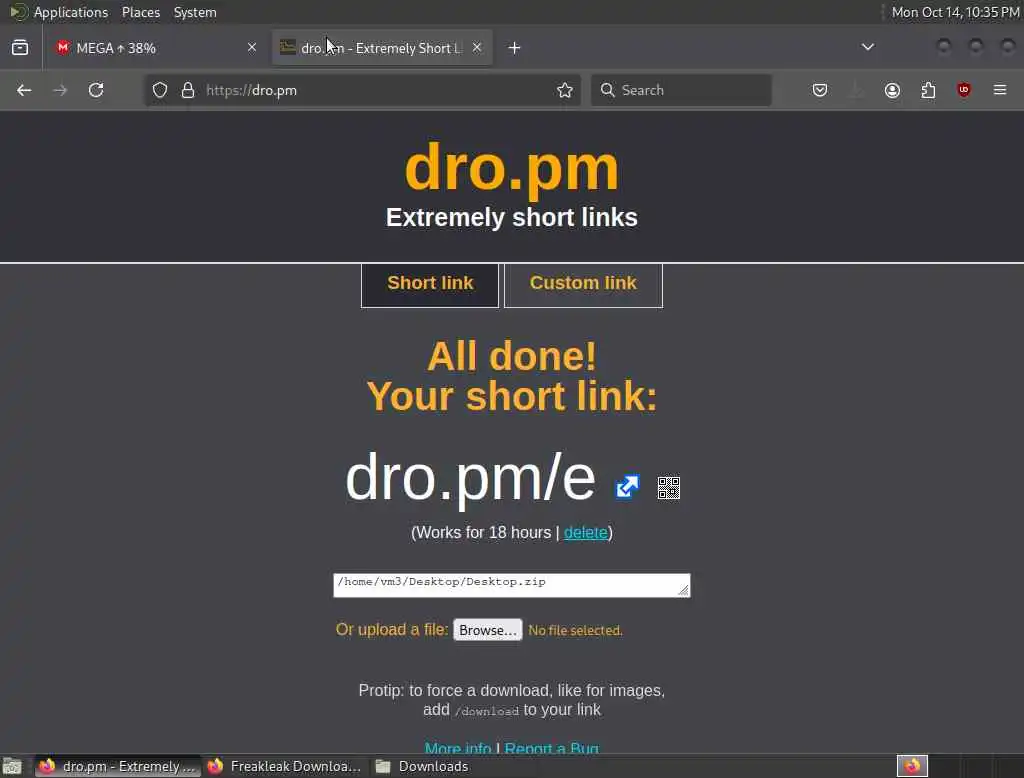Click the Applications menu logo icon
Viewport: 1024px width, 778px height.
(18, 12)
